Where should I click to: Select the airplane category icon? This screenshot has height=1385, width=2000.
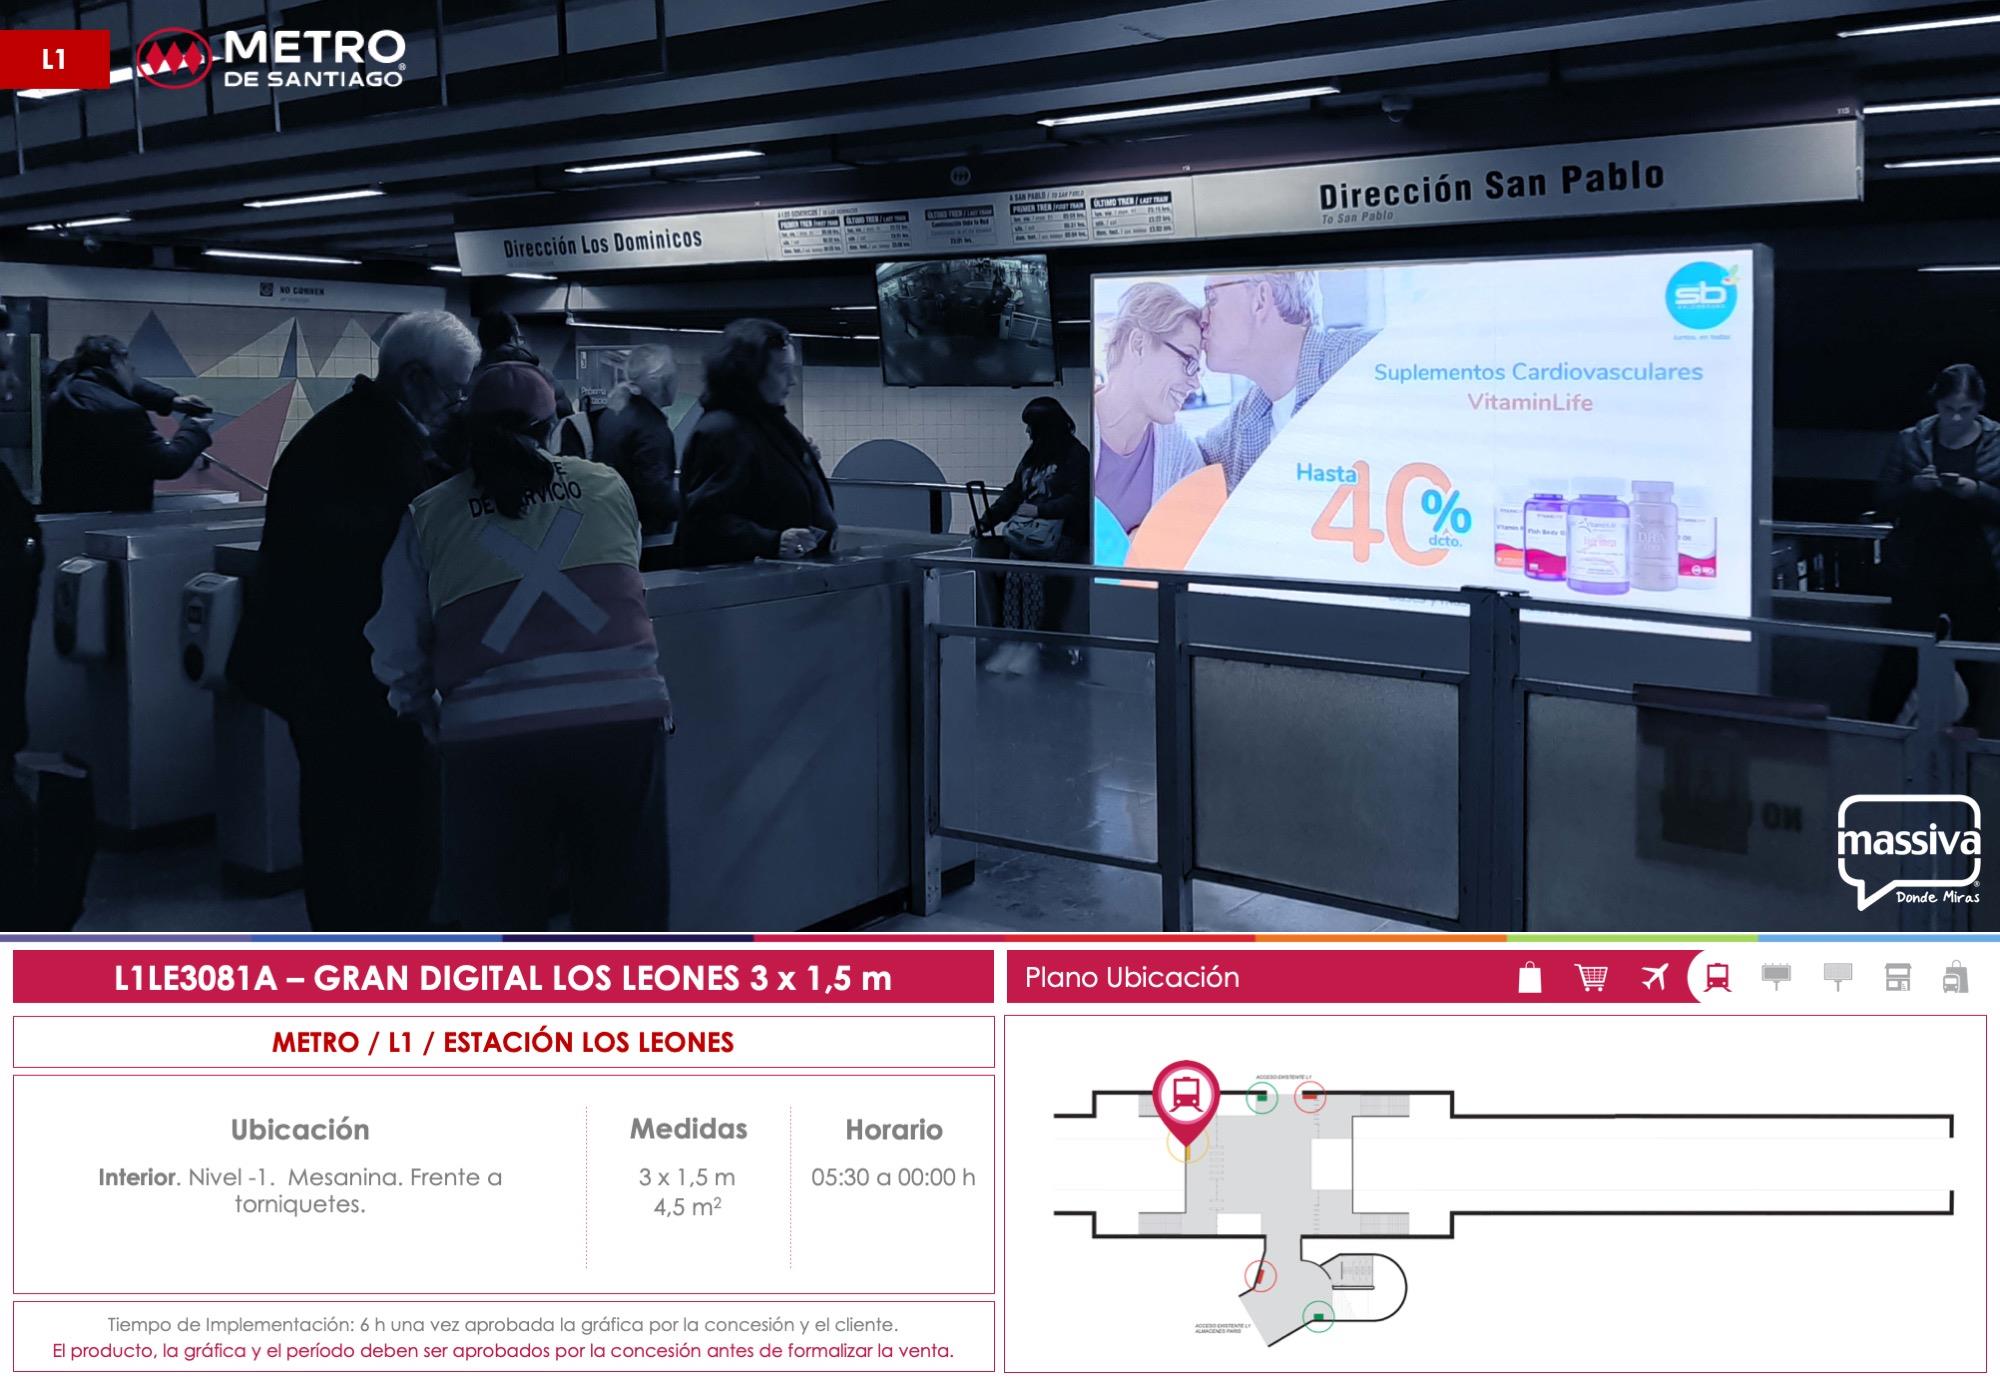1655,977
